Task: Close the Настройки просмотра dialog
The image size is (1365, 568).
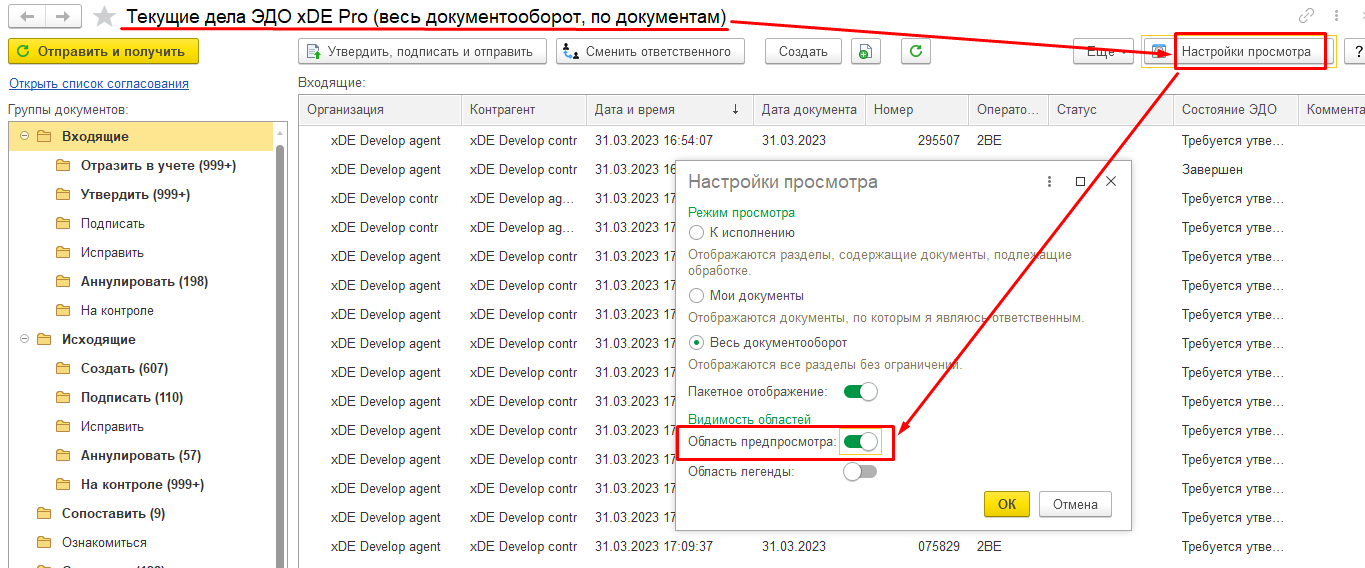Action: (1111, 182)
